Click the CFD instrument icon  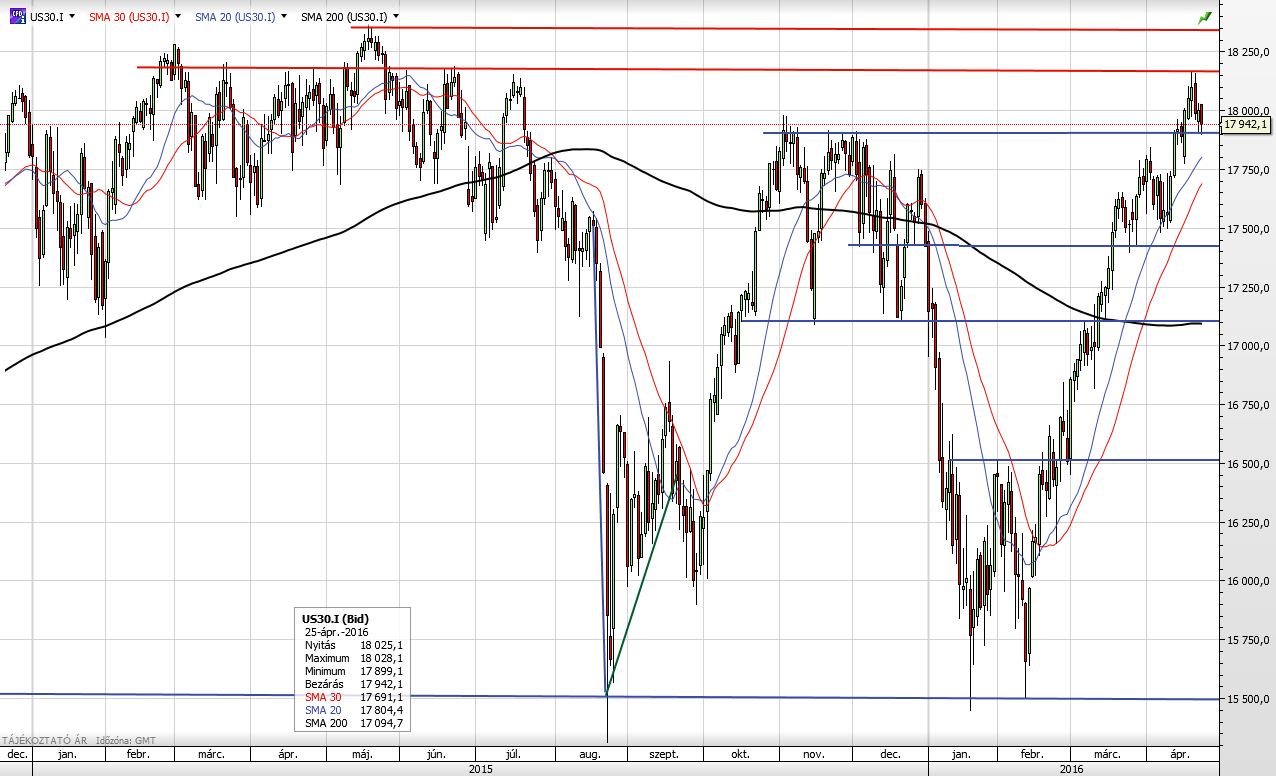pyautogui.click(x=17, y=16)
